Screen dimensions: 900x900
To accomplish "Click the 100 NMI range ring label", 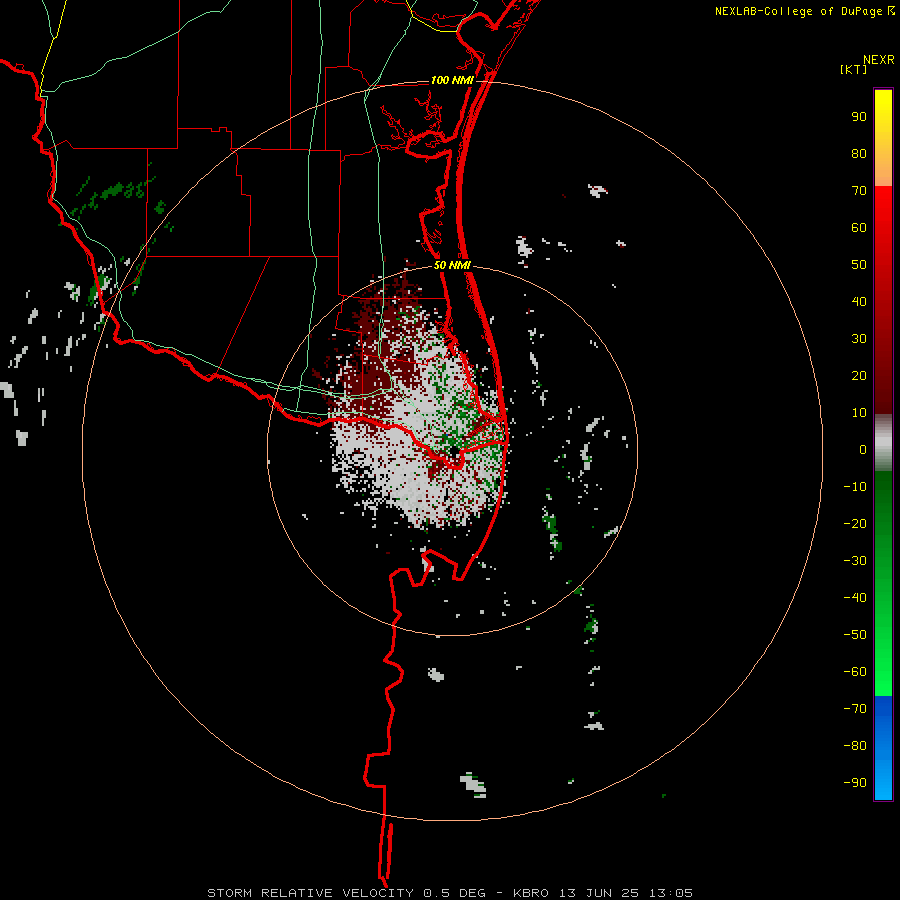I will click(452, 80).
